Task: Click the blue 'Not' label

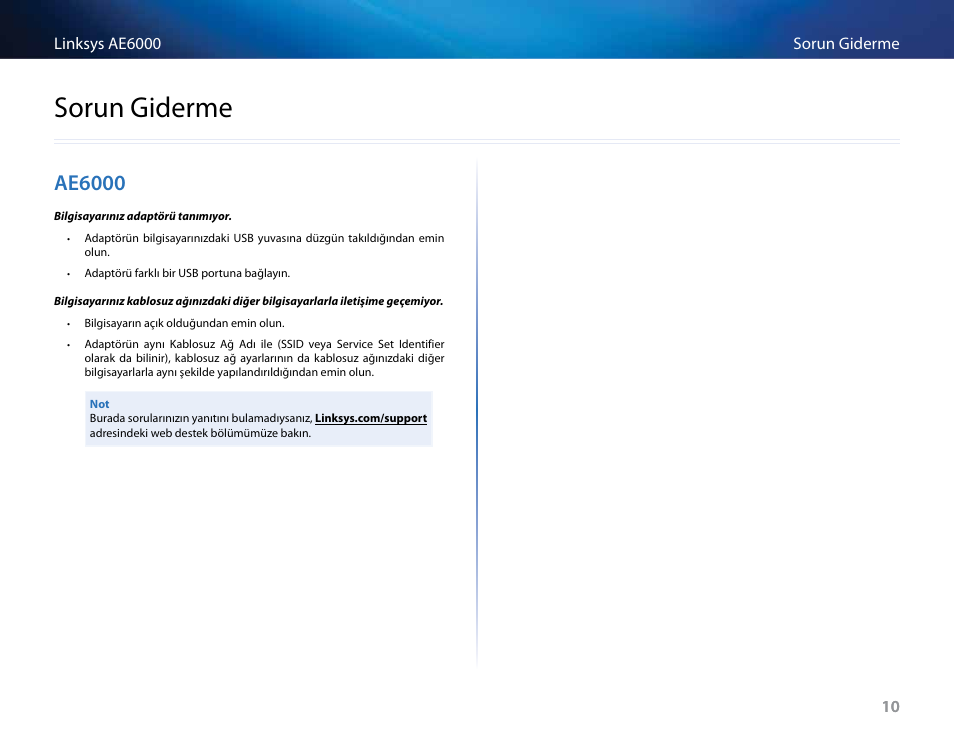Action: pyautogui.click(x=99, y=404)
